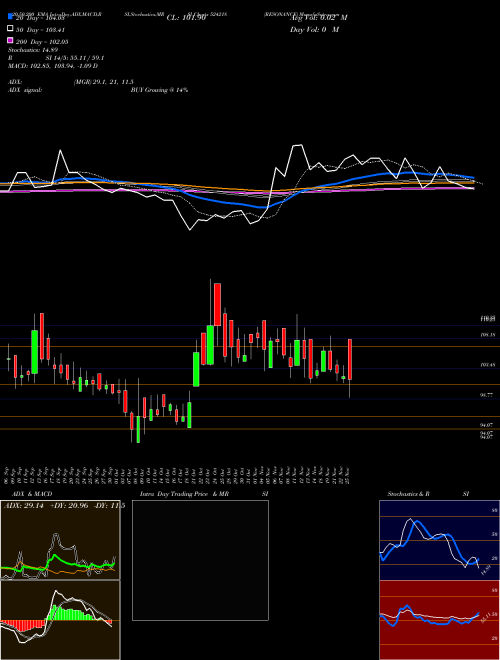Open the red RSI chart panel
The image size is (500, 660).
click(439, 620)
